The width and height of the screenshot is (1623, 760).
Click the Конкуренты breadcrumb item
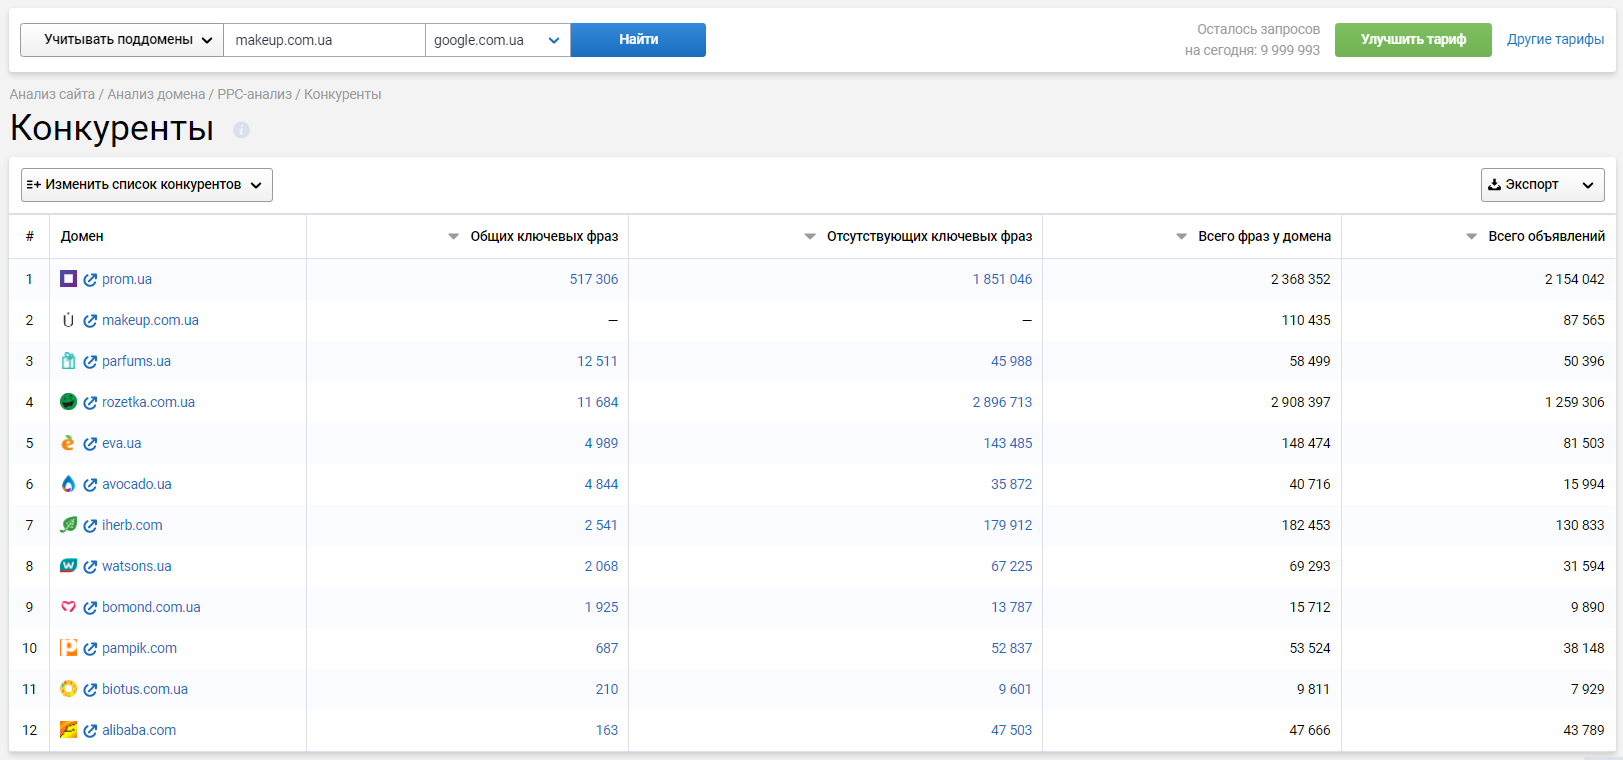pyautogui.click(x=342, y=94)
